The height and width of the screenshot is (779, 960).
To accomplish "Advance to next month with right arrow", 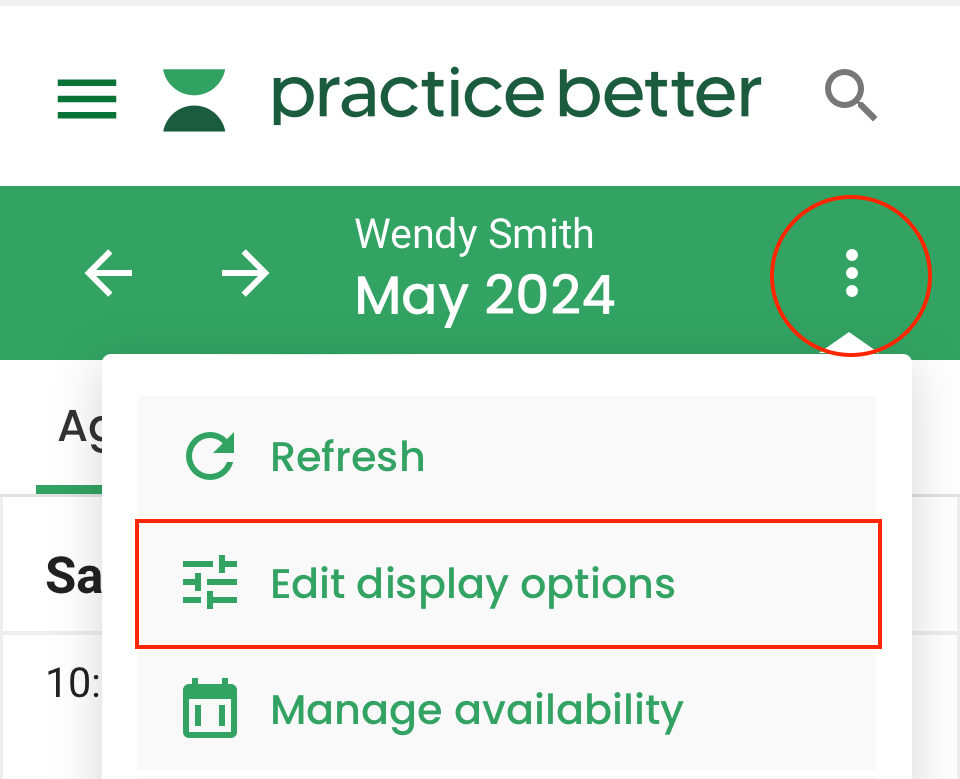I will point(245,273).
